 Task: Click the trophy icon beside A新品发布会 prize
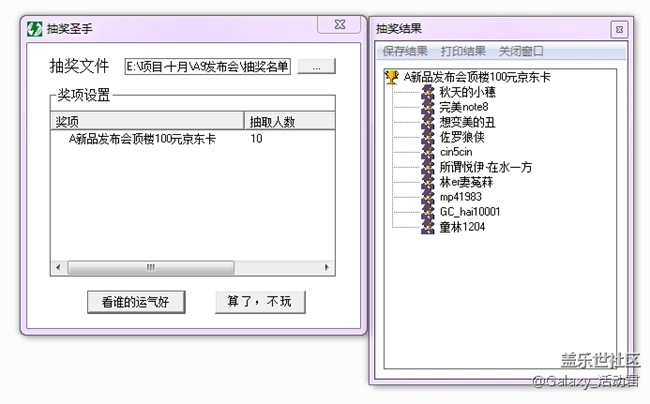[392, 77]
